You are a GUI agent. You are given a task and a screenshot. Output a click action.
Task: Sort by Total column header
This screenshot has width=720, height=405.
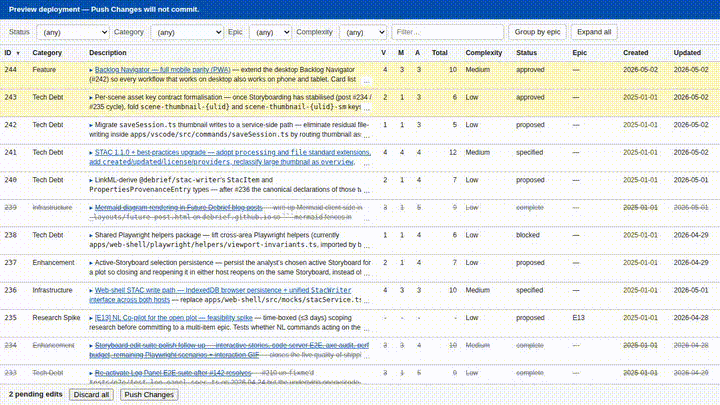439,53
